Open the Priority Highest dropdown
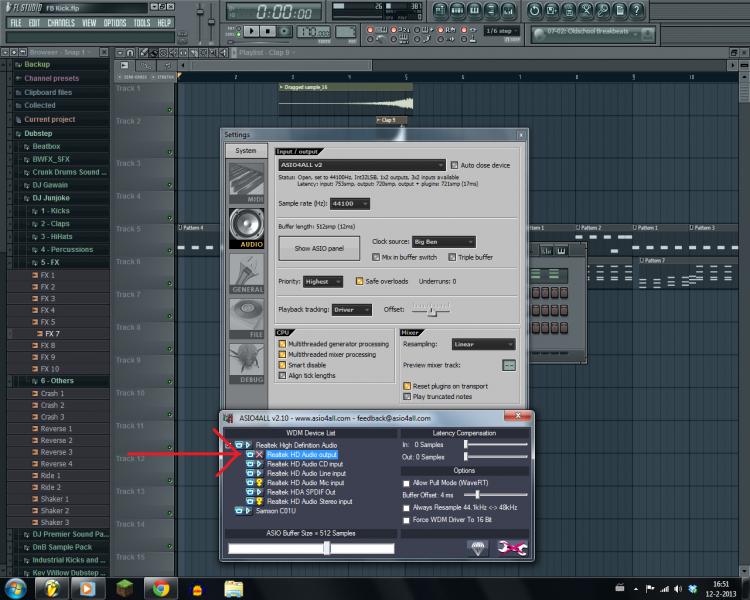Viewport: 750px width, 600px height. point(323,282)
